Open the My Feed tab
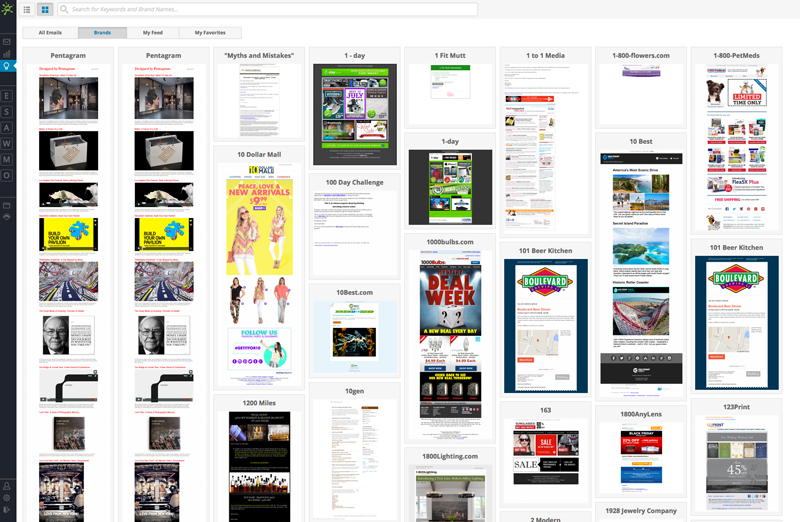Viewport: 800px width, 522px height. [x=153, y=33]
